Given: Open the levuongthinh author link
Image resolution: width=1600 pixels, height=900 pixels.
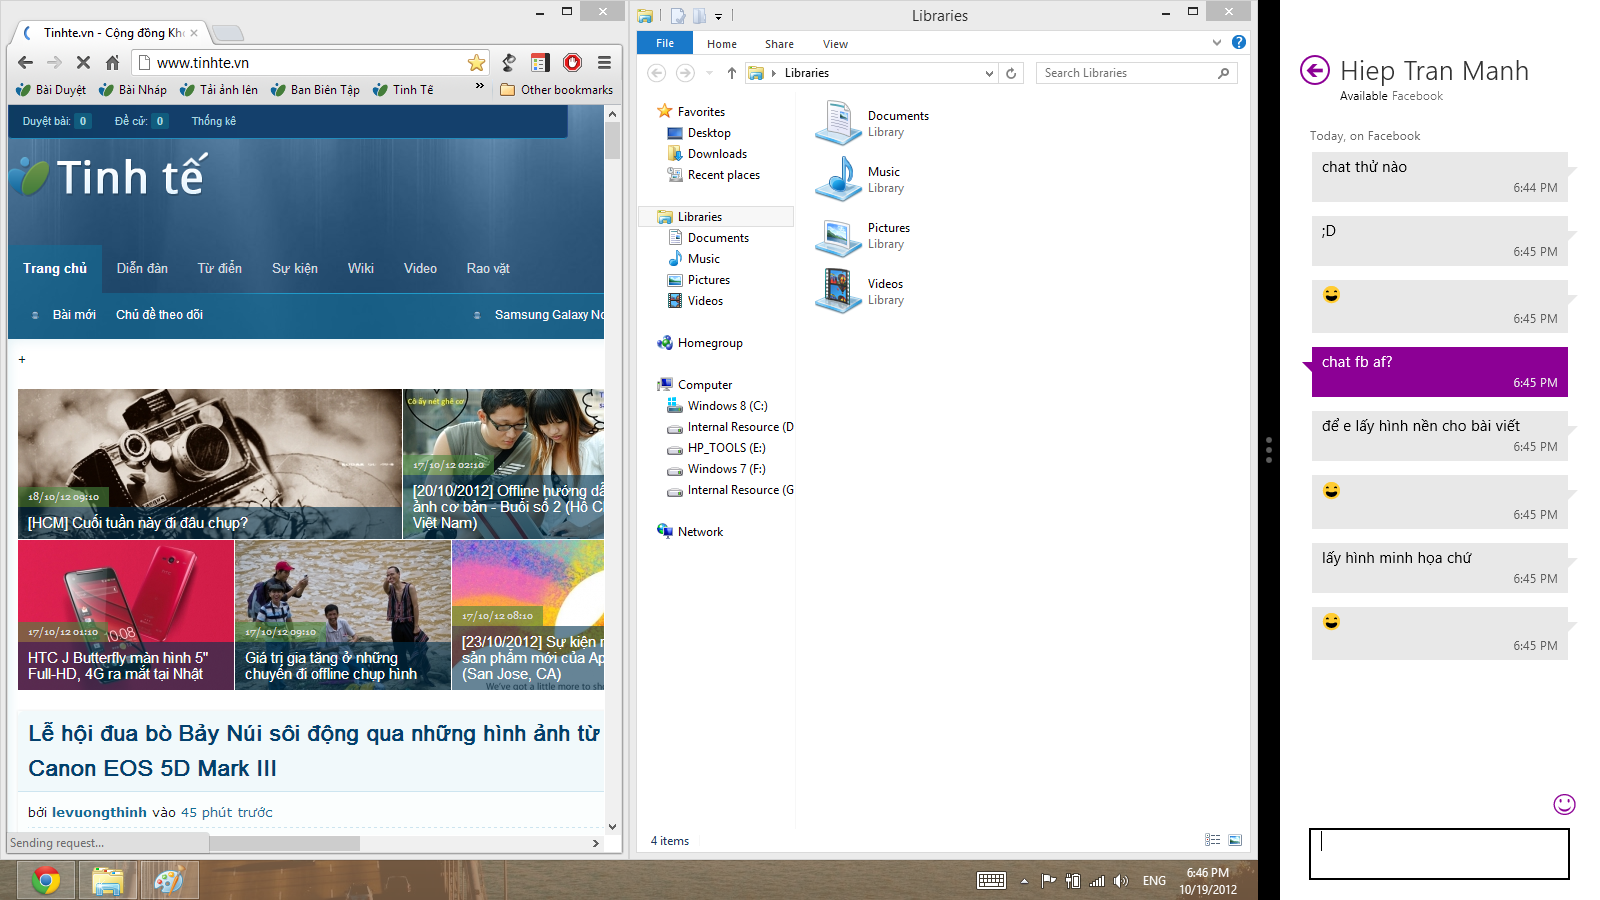Looking at the screenshot, I should point(99,812).
